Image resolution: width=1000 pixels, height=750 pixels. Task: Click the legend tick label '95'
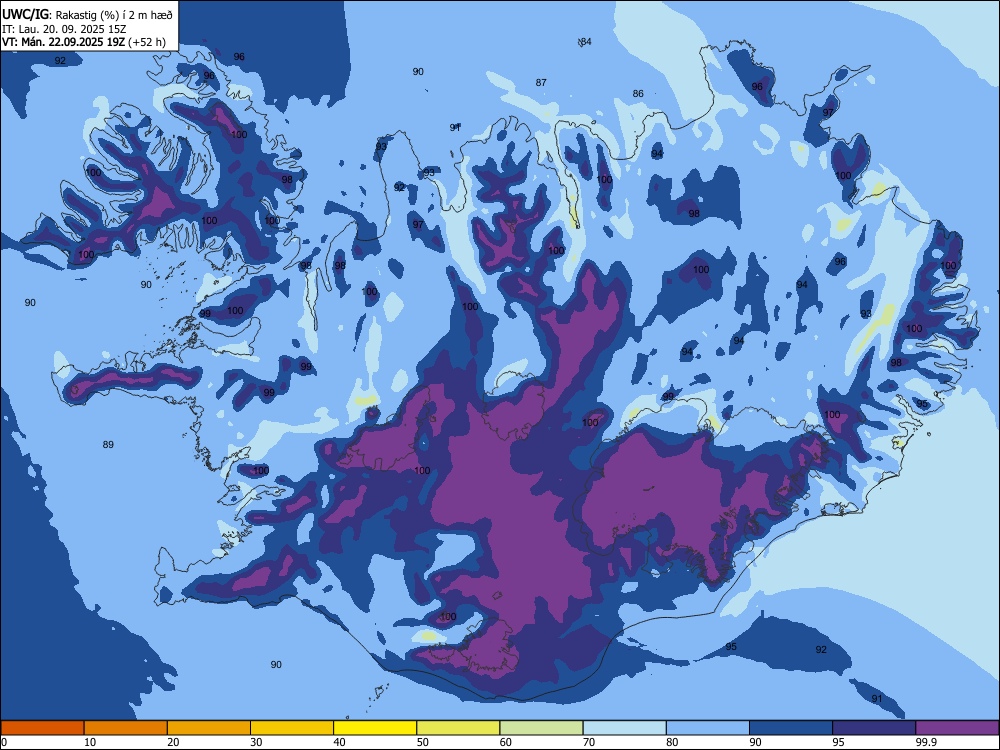[839, 742]
